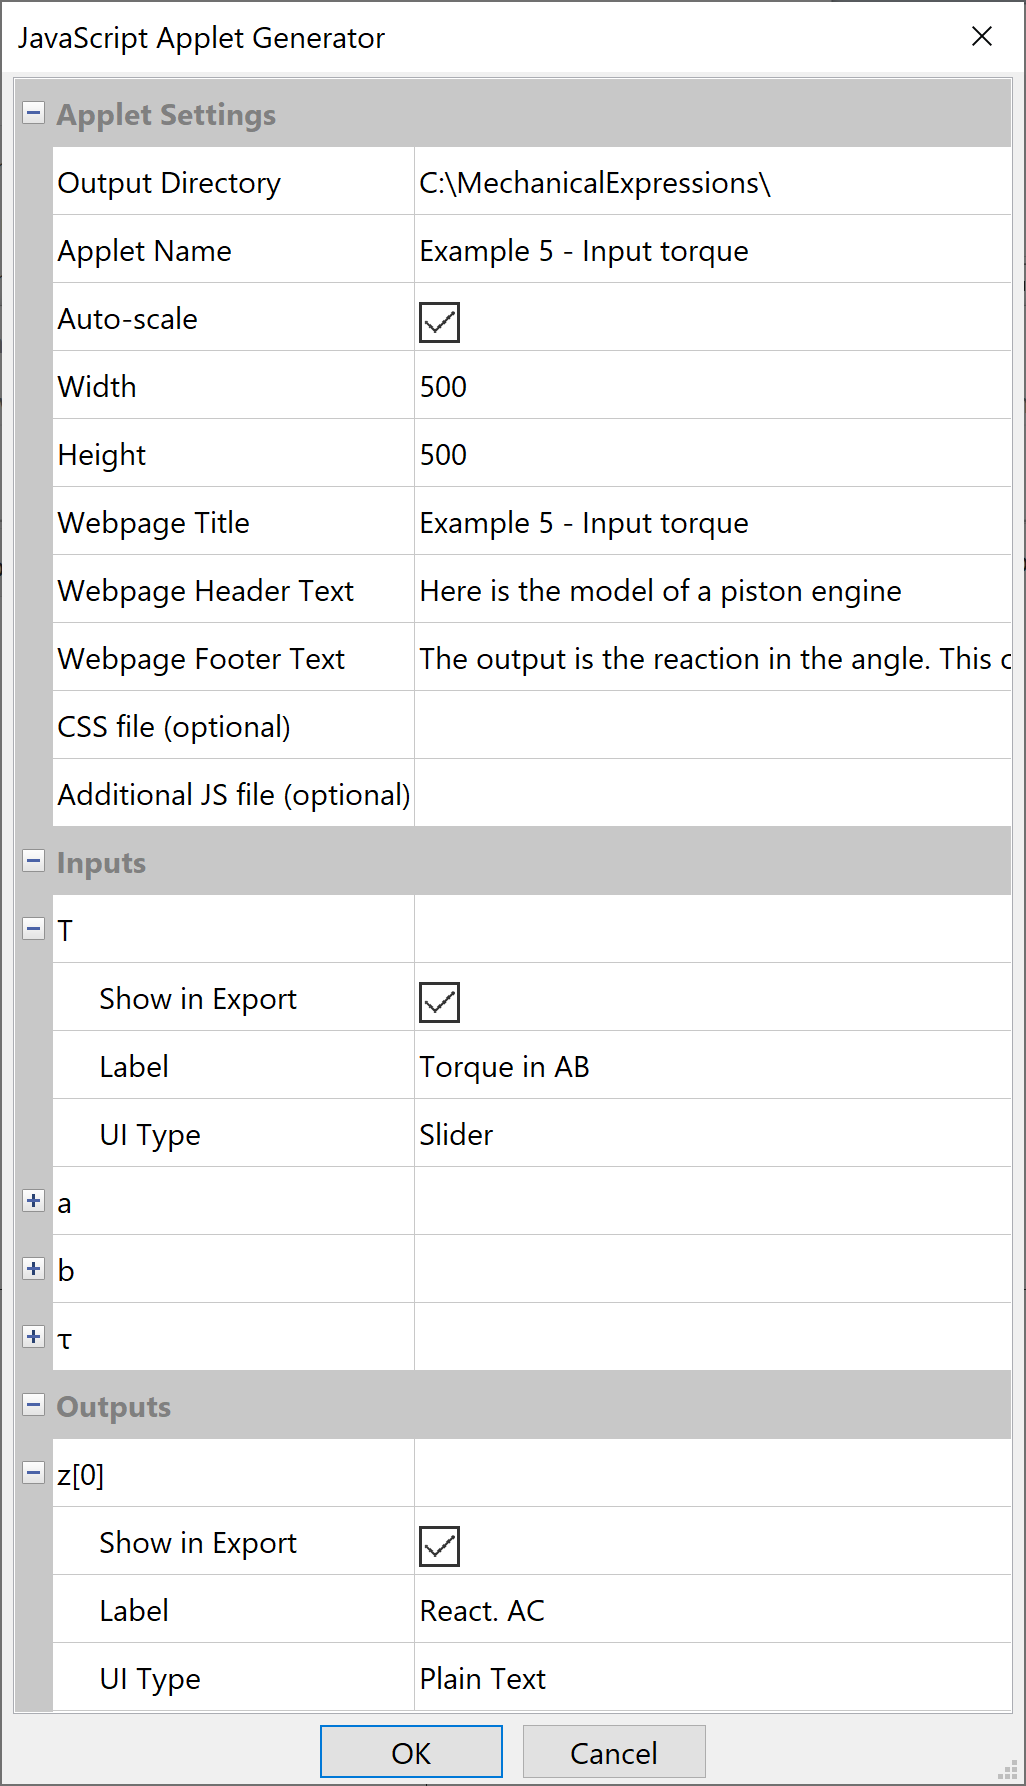Uncheck the Auto-scale checkbox
This screenshot has height=1786, width=1026.
point(439,322)
